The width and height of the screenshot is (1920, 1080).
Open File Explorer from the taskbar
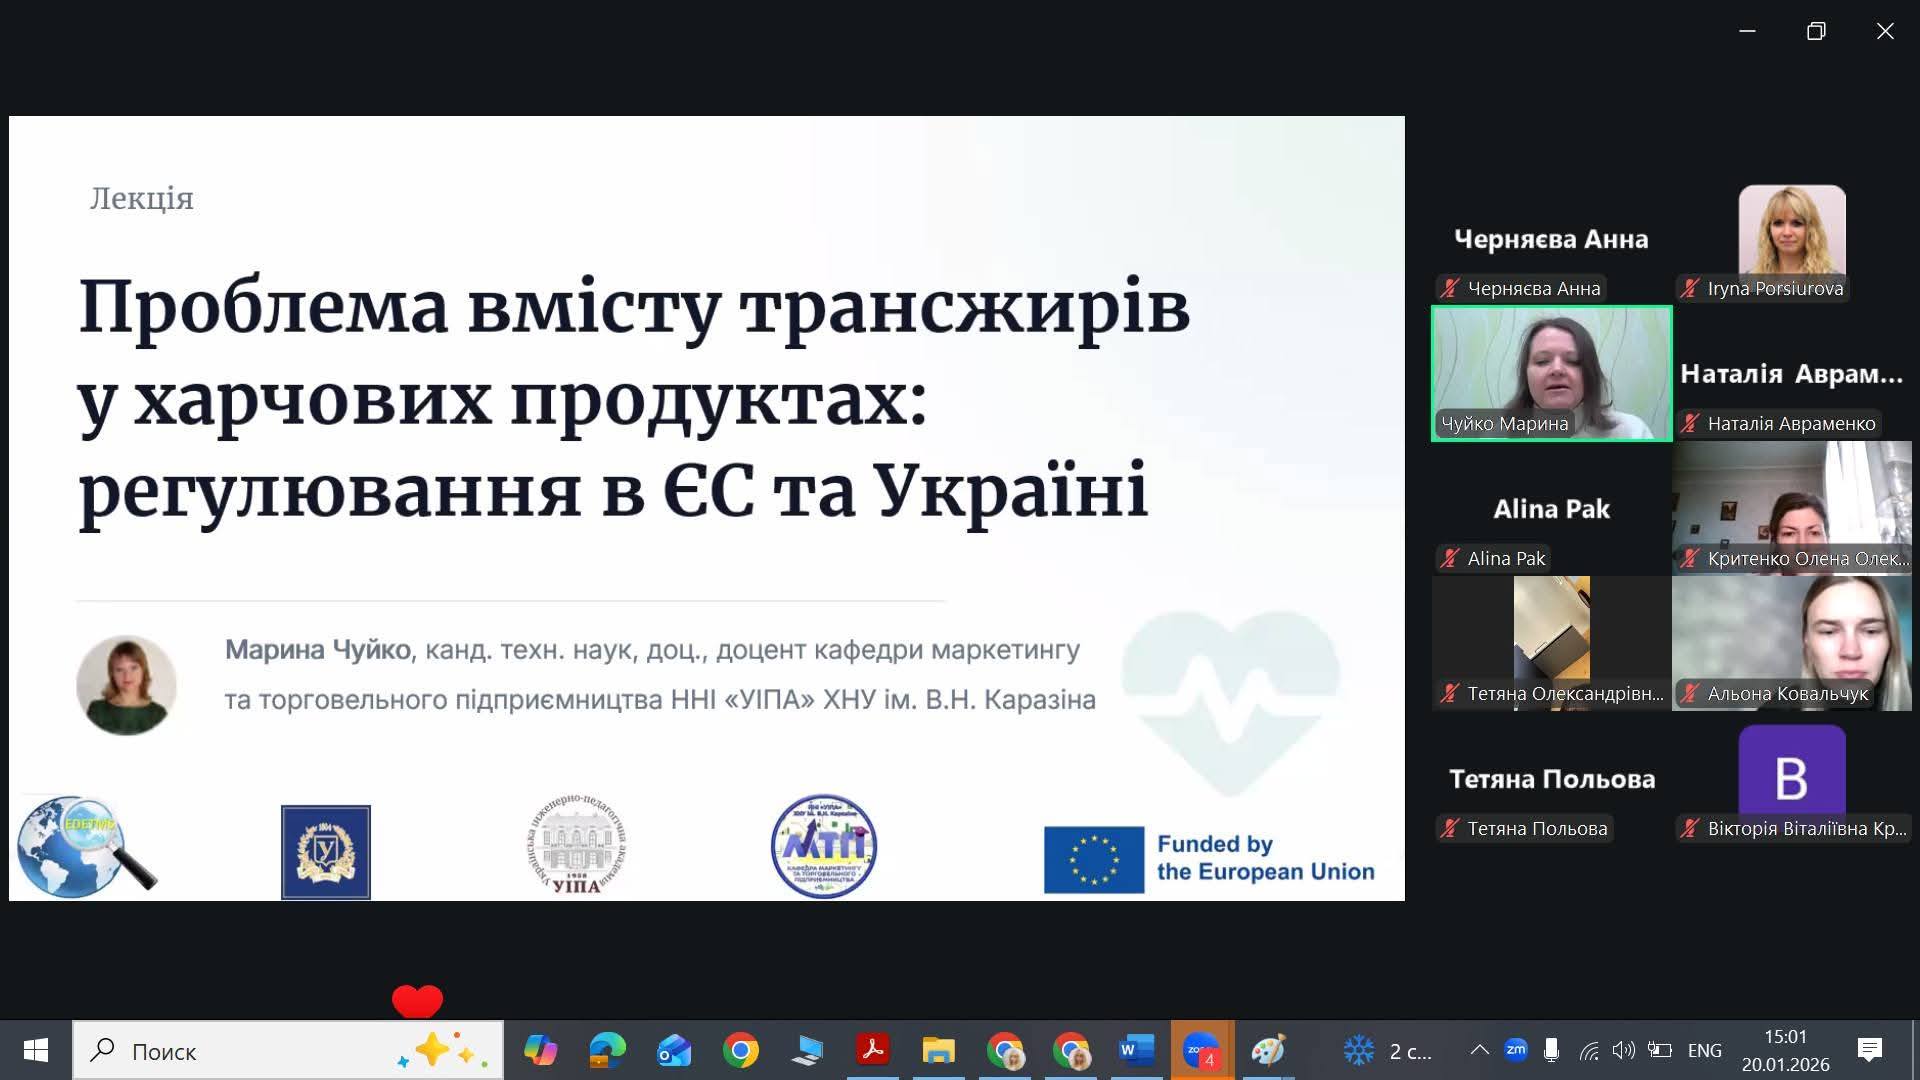[x=938, y=1051]
